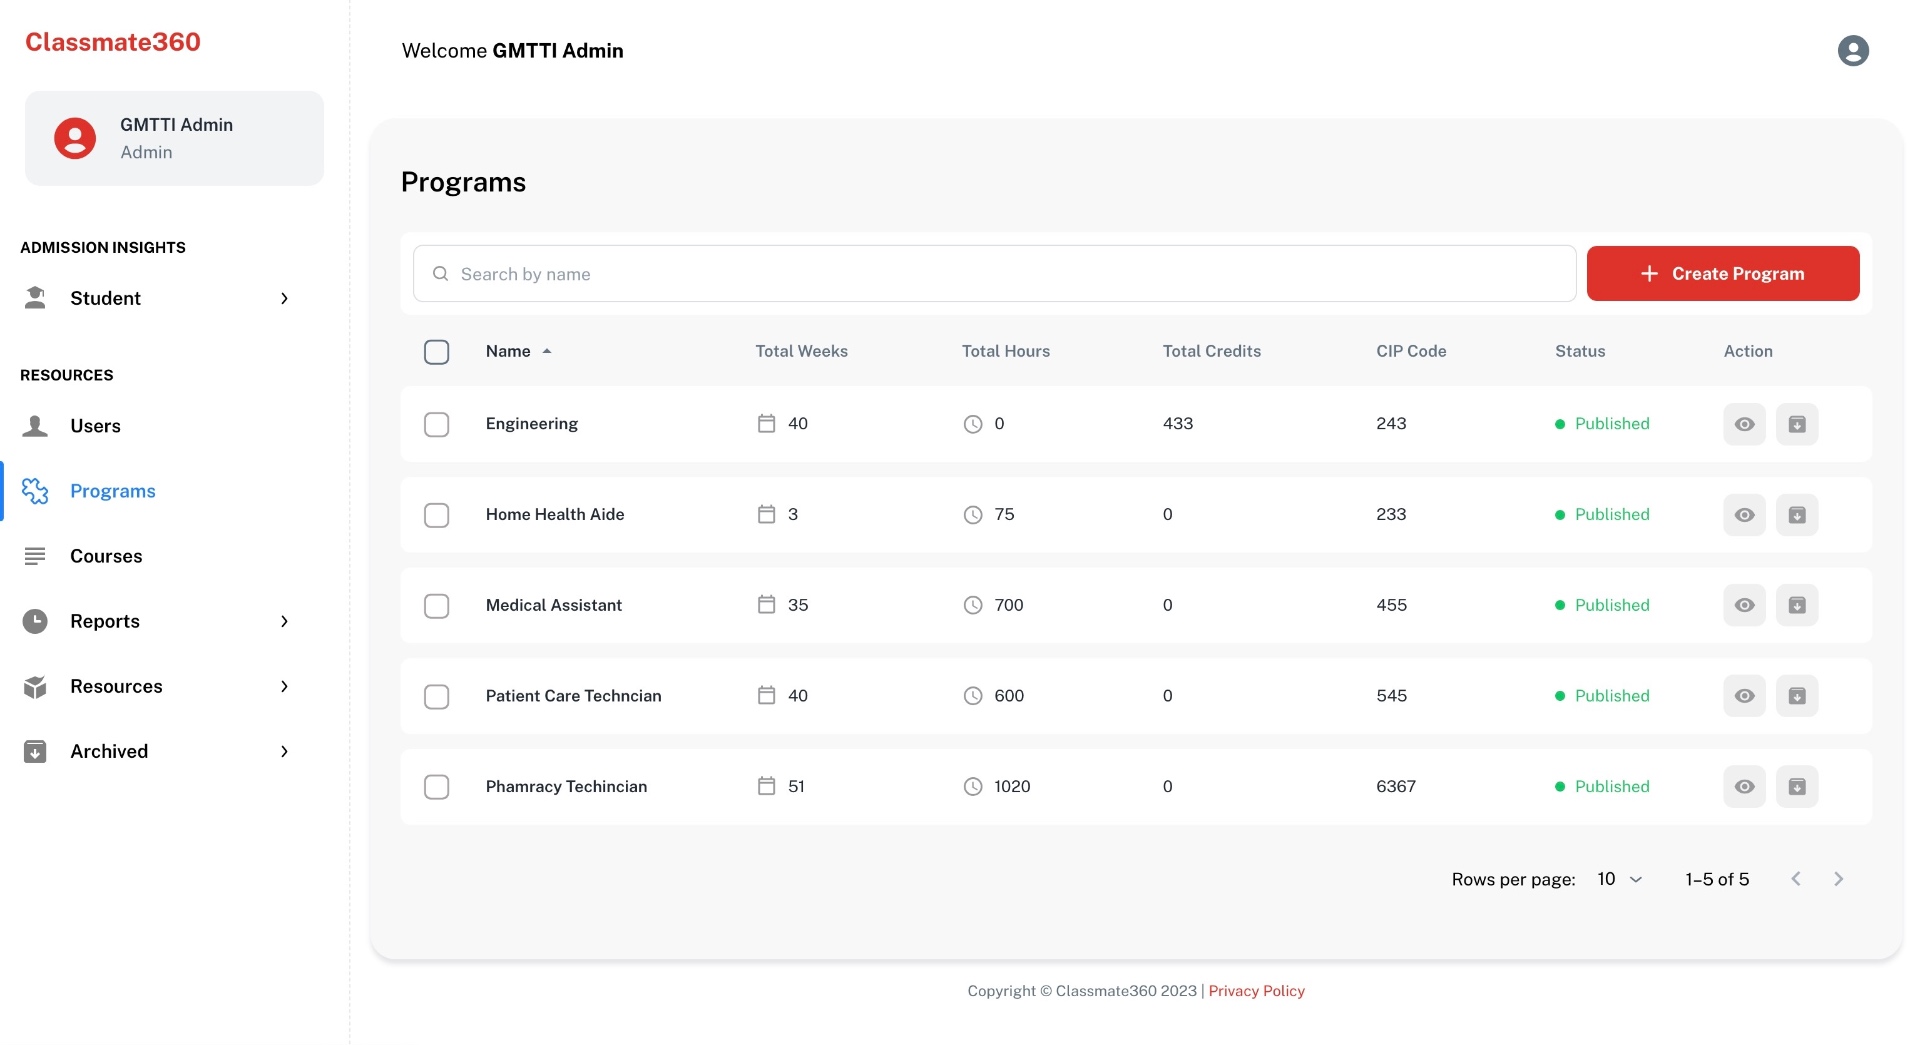Click the Student graduate icon in sidebar

tap(35, 298)
